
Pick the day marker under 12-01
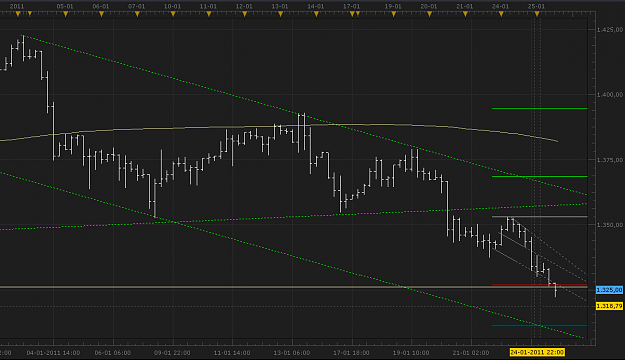pos(245,14)
